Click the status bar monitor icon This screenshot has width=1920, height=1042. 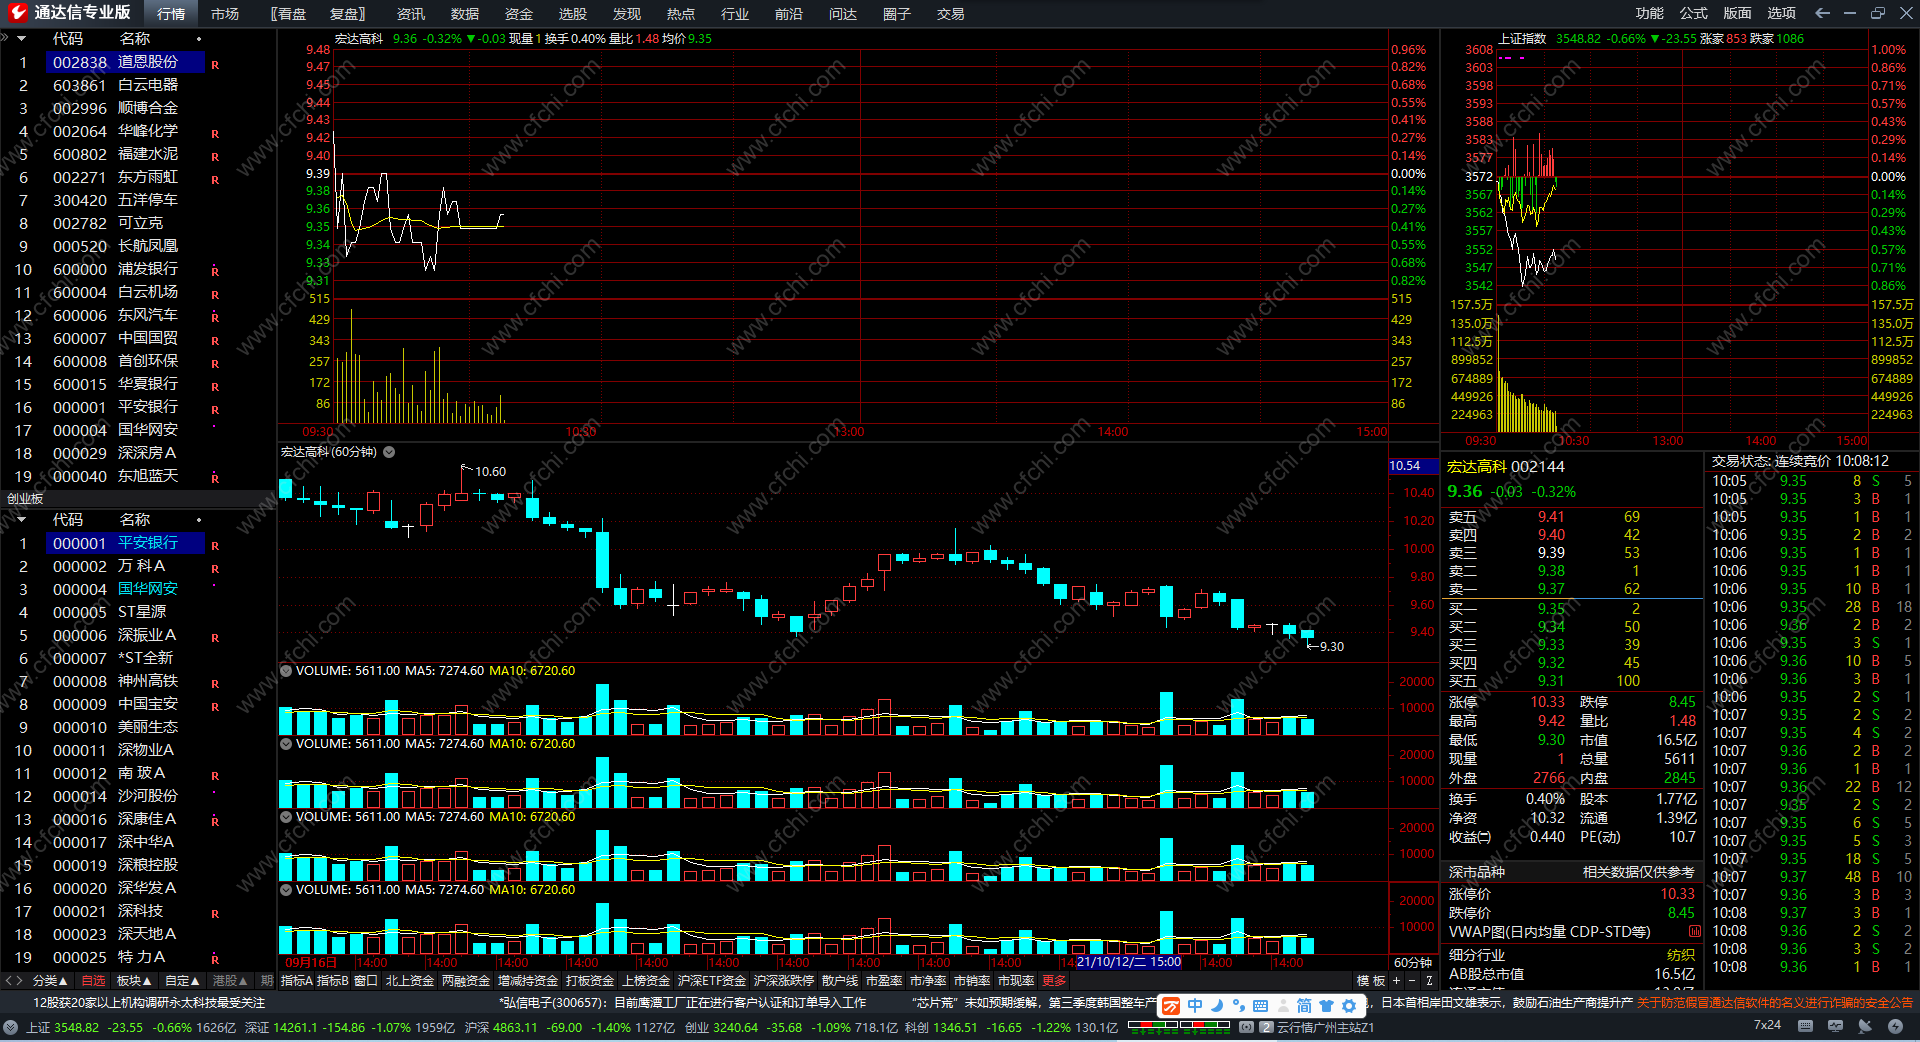(1835, 1026)
